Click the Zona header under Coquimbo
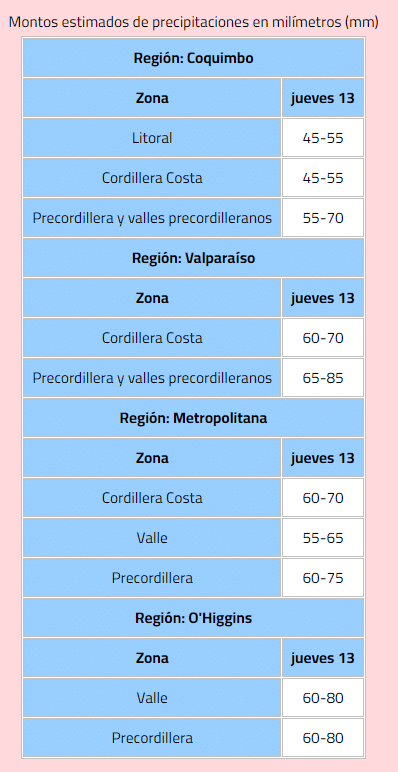 [x=152, y=98]
